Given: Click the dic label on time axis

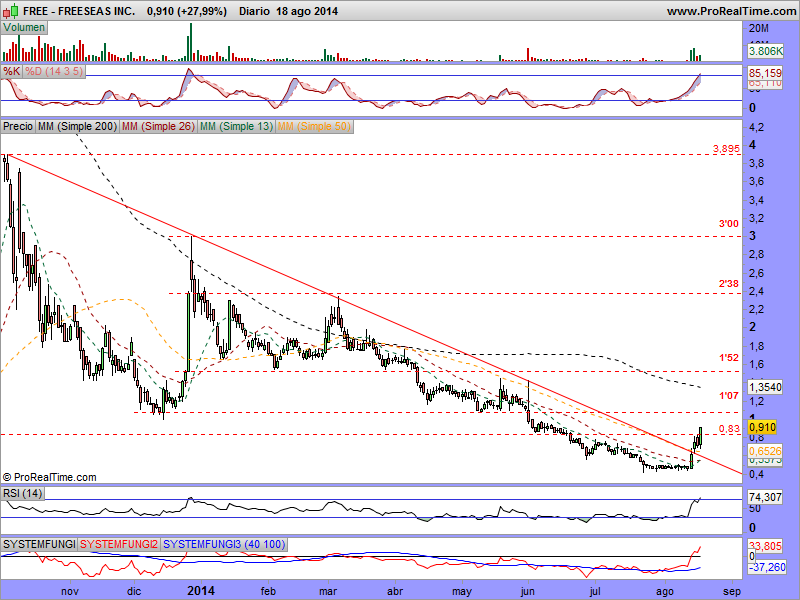Looking at the screenshot, I should [134, 591].
